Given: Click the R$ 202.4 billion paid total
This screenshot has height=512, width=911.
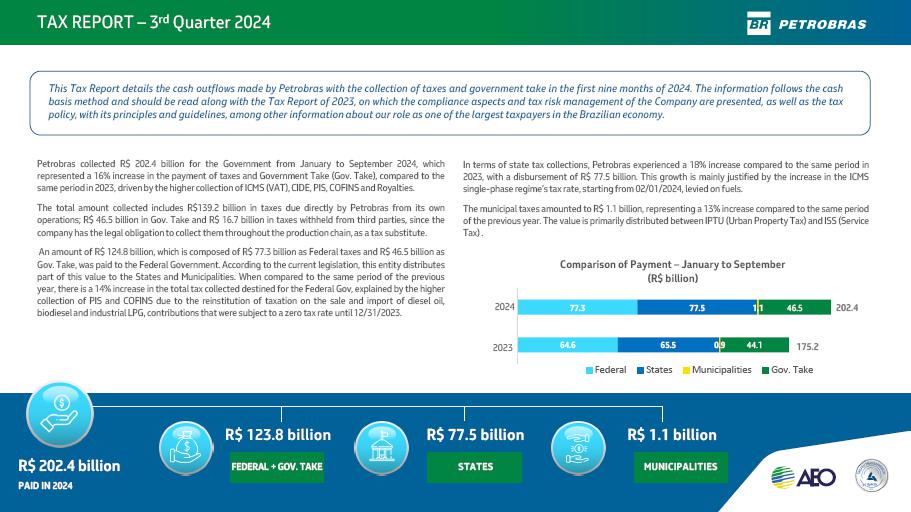Looking at the screenshot, I should pyautogui.click(x=69, y=466).
